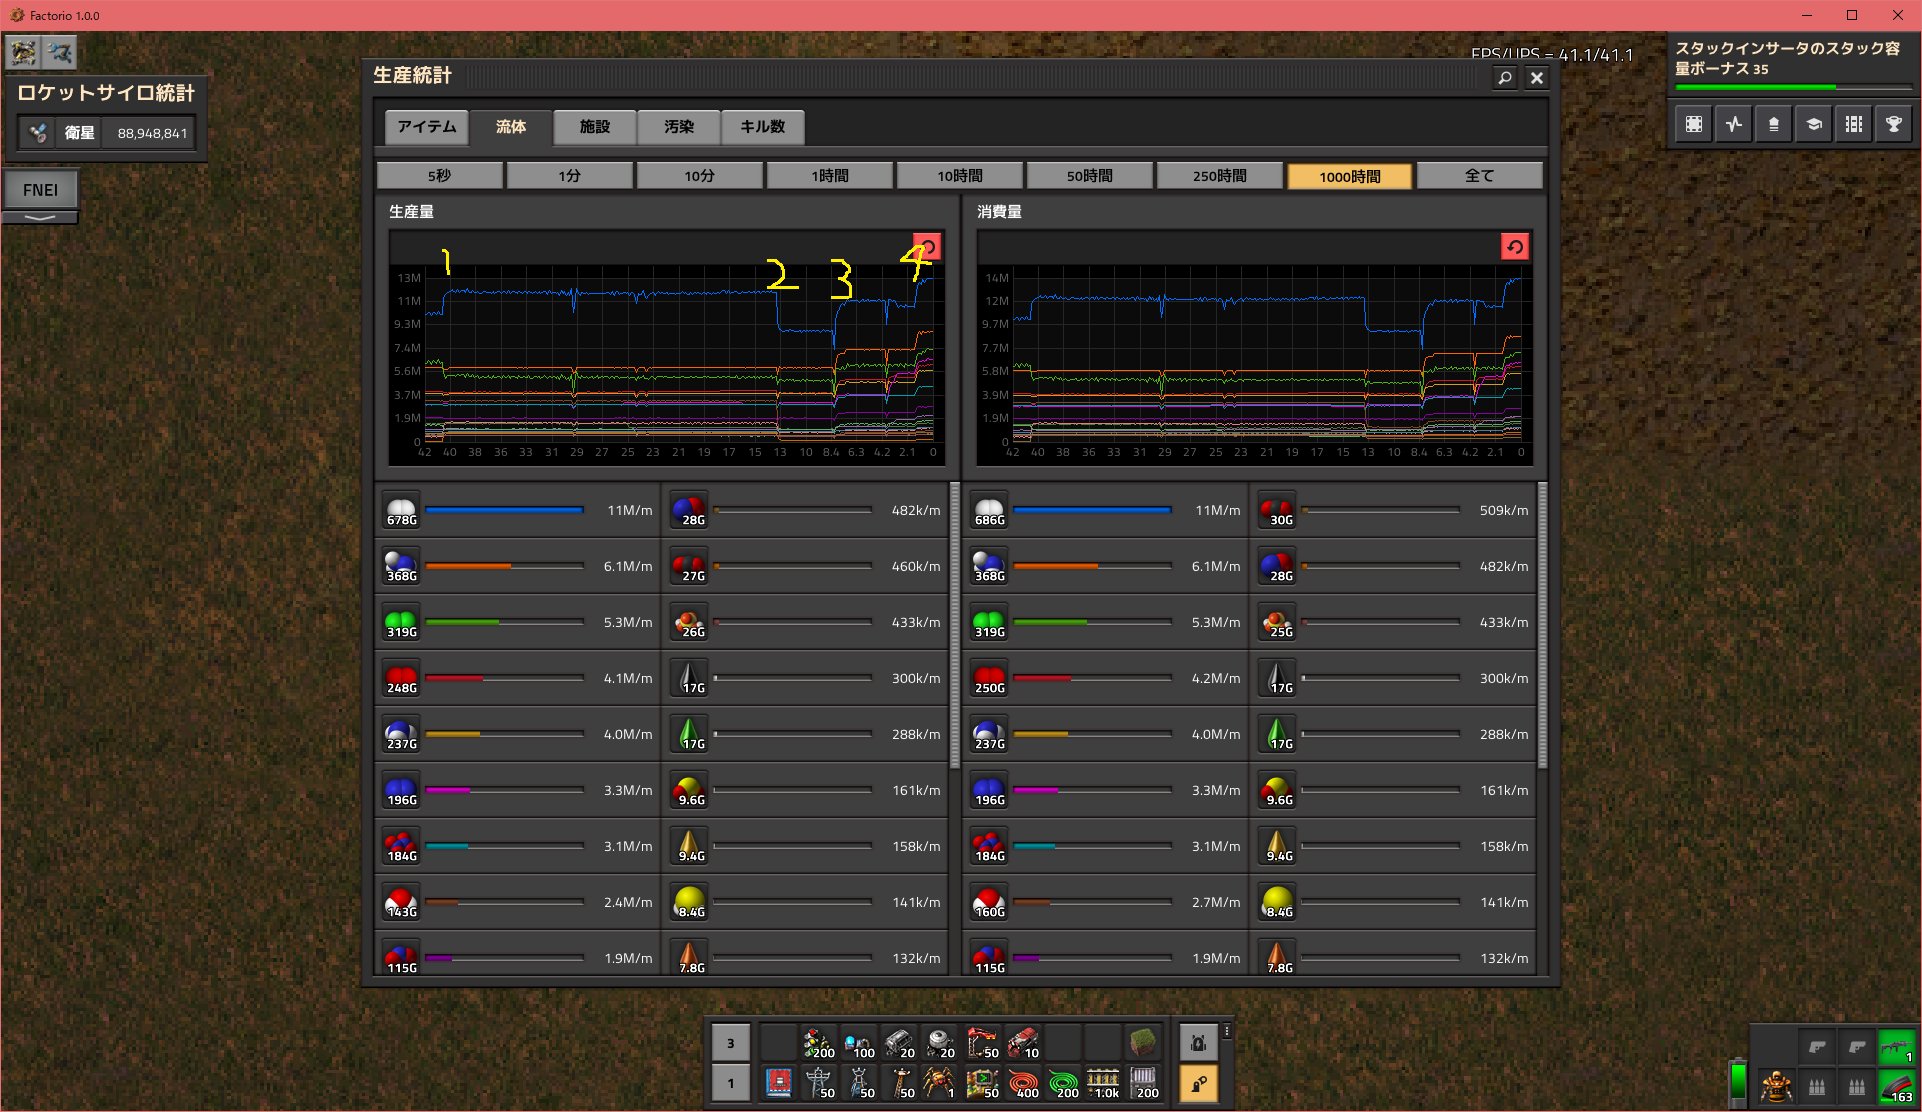Click the 509k/m consumption value
This screenshot has height=1112, width=1922.
(x=1503, y=510)
